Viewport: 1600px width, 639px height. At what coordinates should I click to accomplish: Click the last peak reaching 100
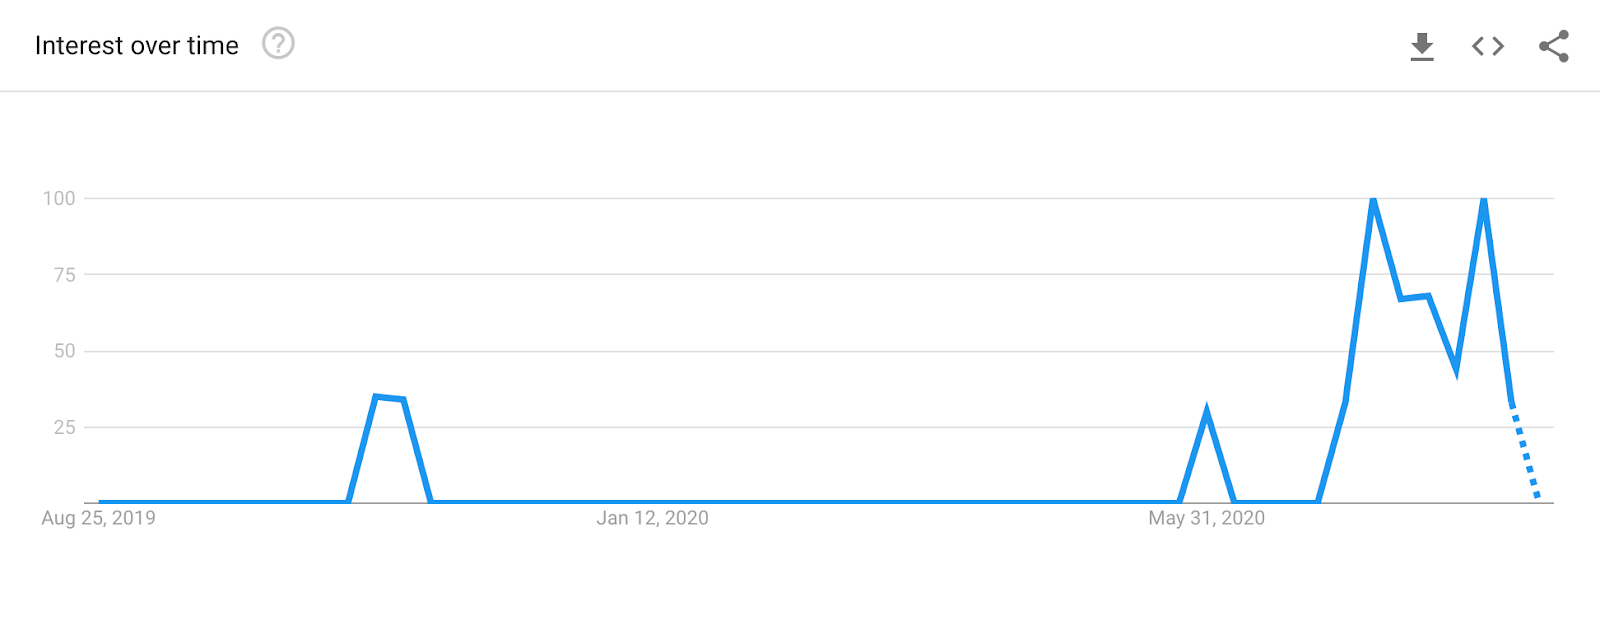click(1484, 201)
